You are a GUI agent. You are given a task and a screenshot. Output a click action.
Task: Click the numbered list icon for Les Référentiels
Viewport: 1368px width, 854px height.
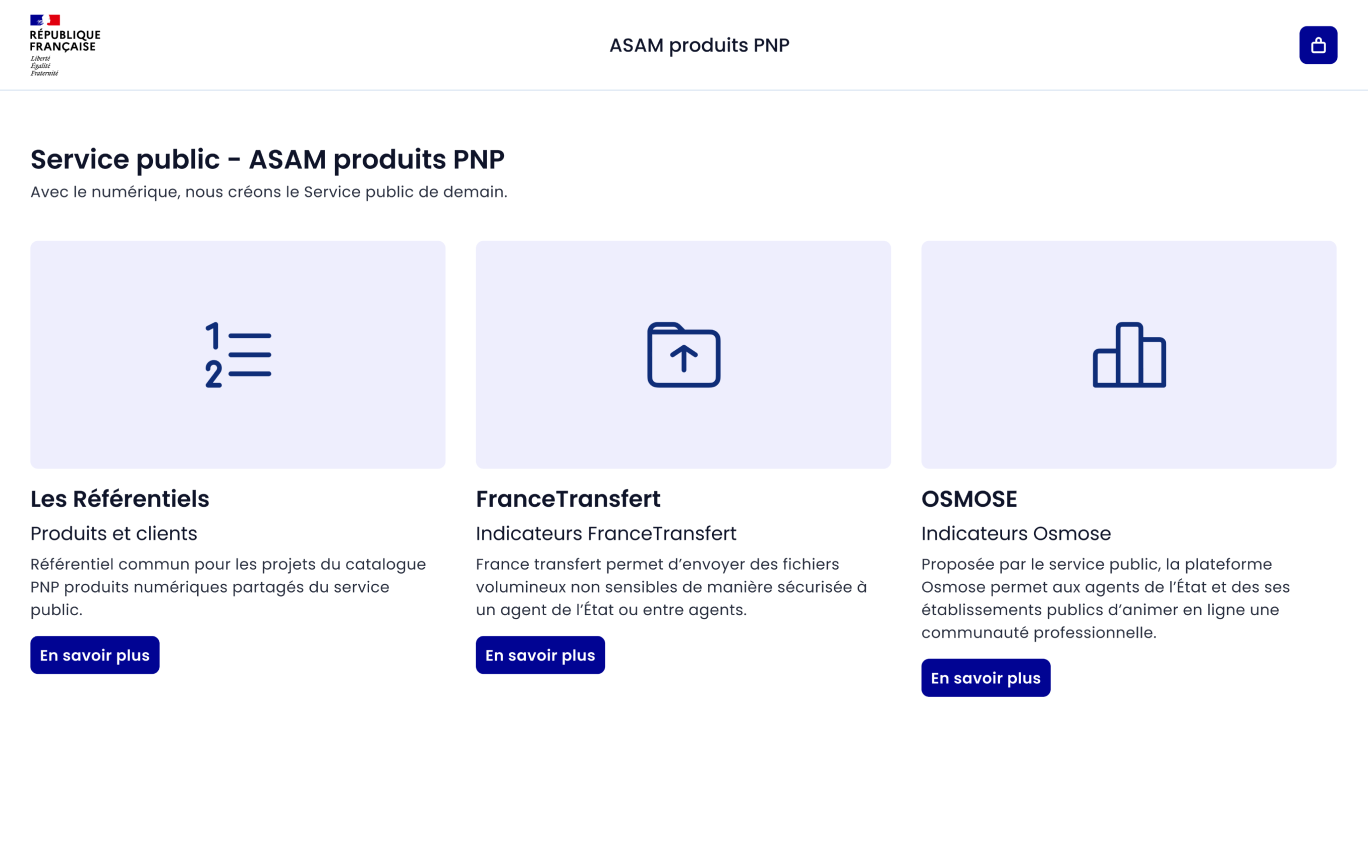(x=238, y=355)
